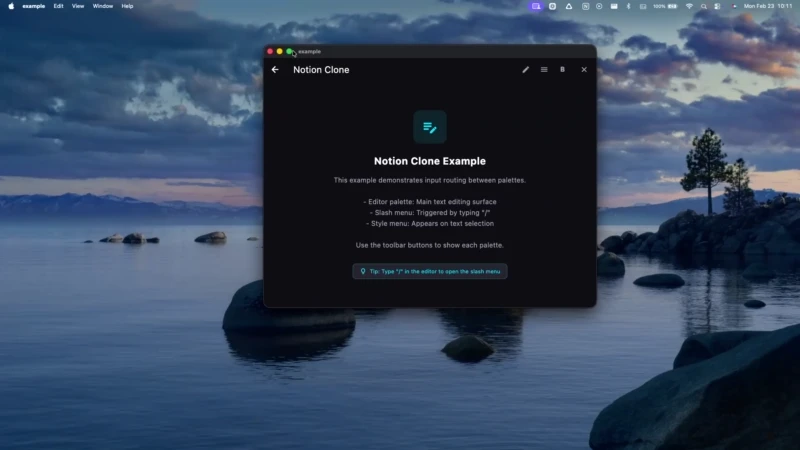This screenshot has height=450, width=800.
Task: Click the date and time clock
Action: click(768, 6)
